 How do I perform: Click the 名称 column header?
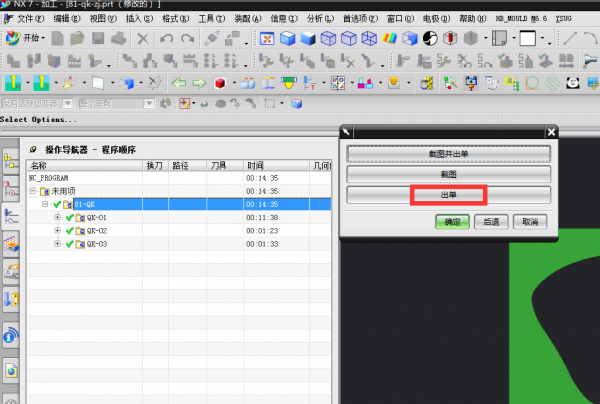tap(85, 165)
